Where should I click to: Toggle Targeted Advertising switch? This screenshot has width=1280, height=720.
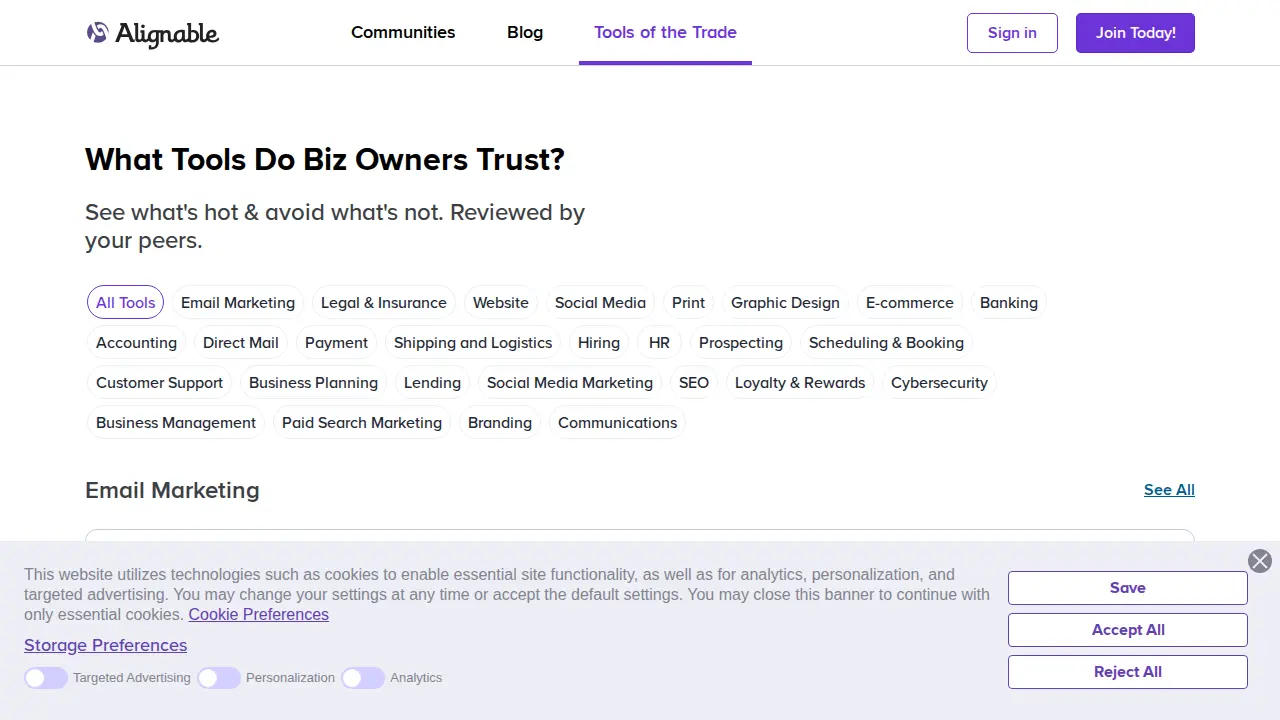[x=46, y=678]
